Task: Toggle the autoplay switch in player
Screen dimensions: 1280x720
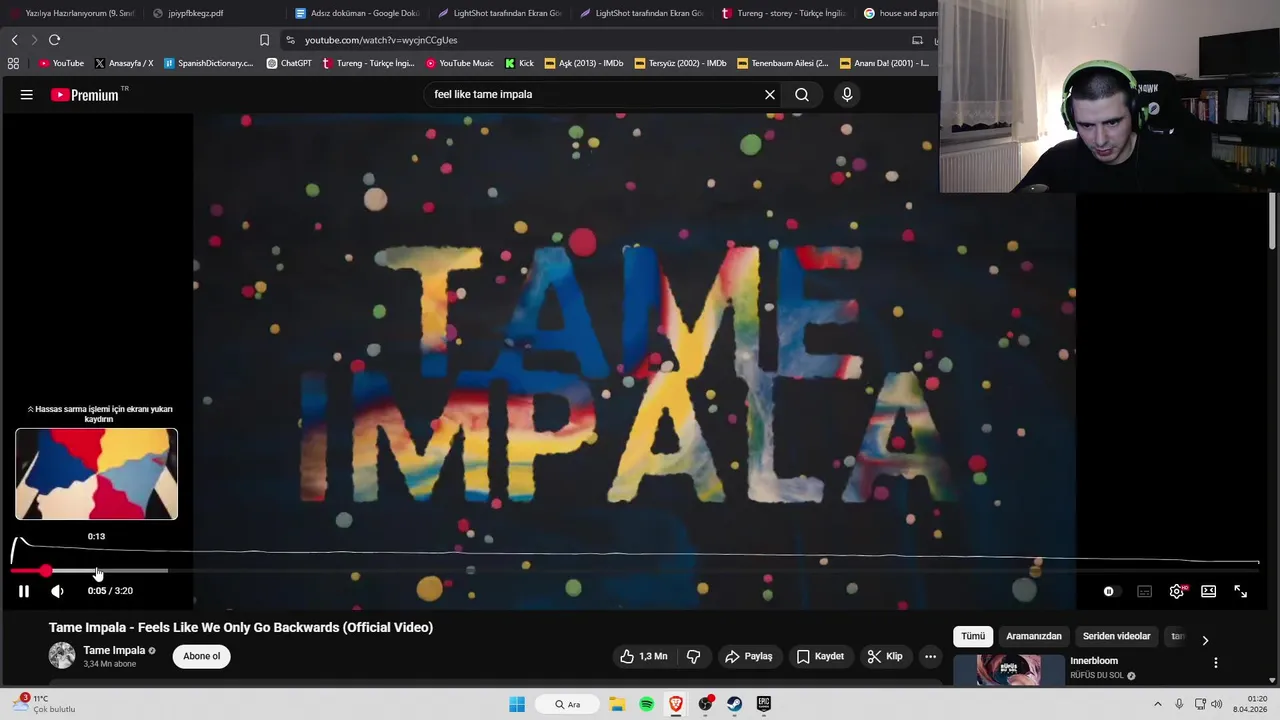Action: [x=1109, y=592]
